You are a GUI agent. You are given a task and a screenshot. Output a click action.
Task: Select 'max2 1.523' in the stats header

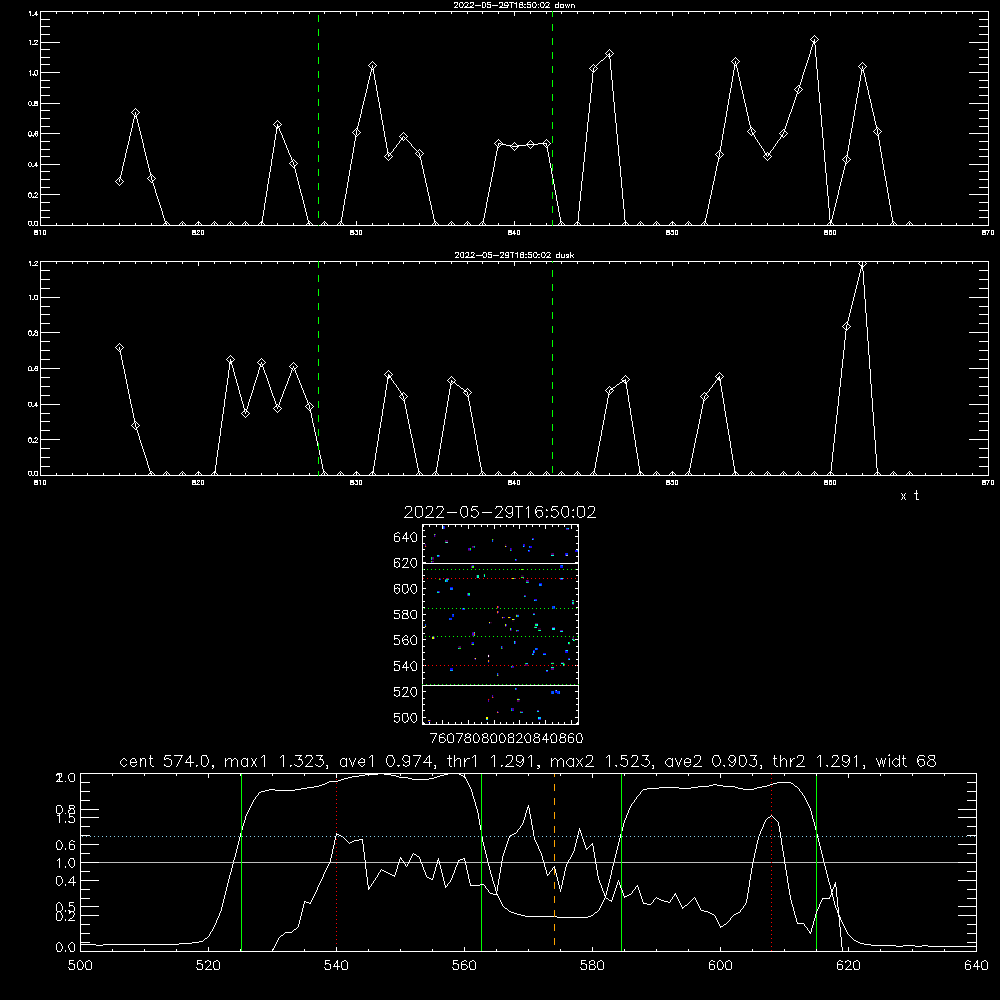[x=603, y=761]
